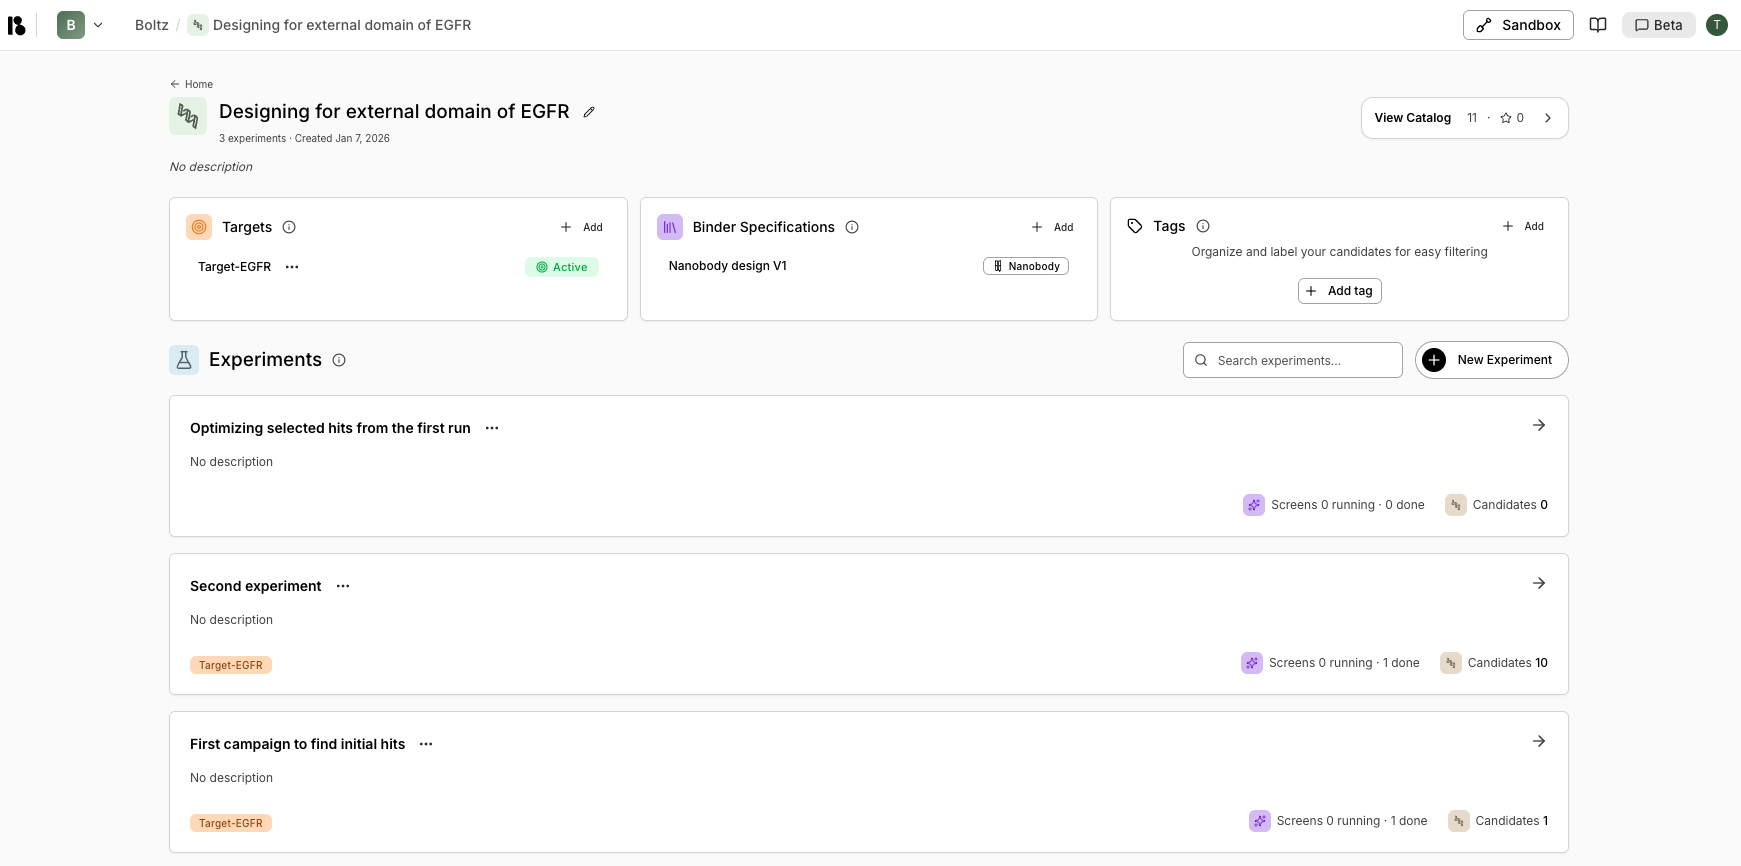Open Second experiment more options

[x=343, y=586]
